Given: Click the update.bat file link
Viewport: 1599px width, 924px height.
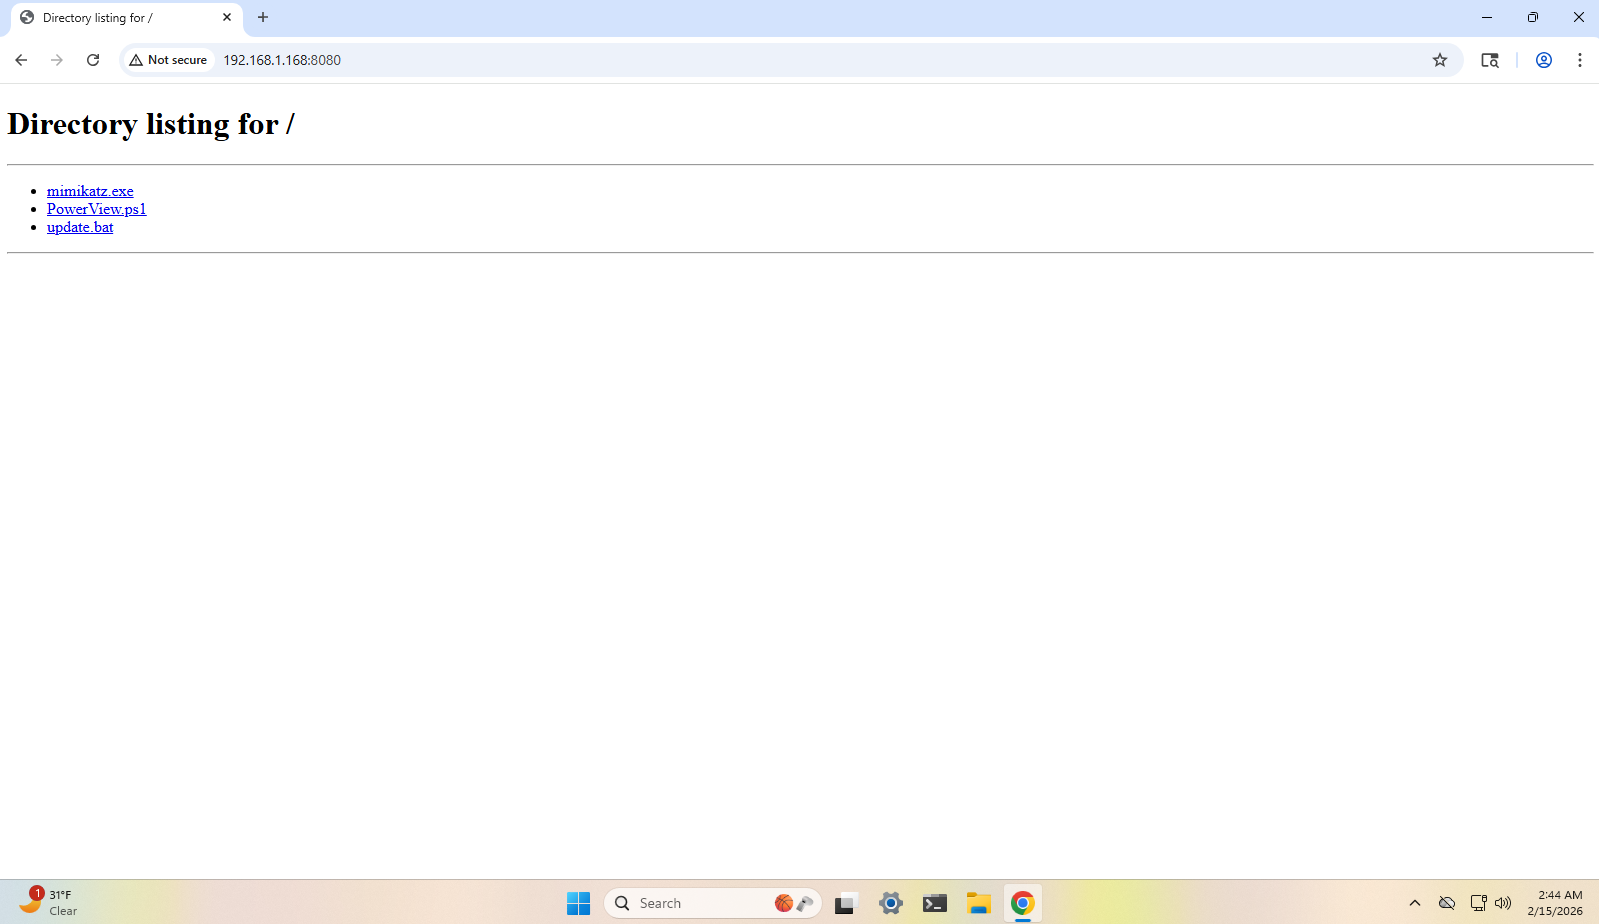Looking at the screenshot, I should point(80,227).
